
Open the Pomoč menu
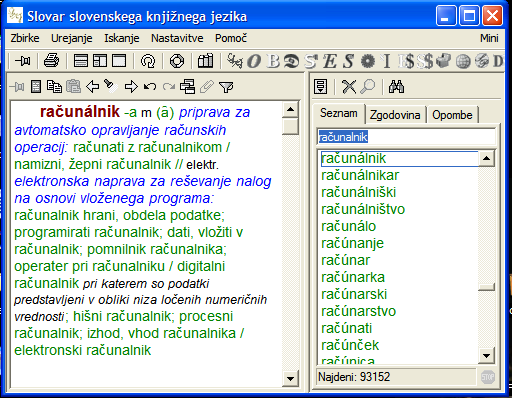(231, 38)
